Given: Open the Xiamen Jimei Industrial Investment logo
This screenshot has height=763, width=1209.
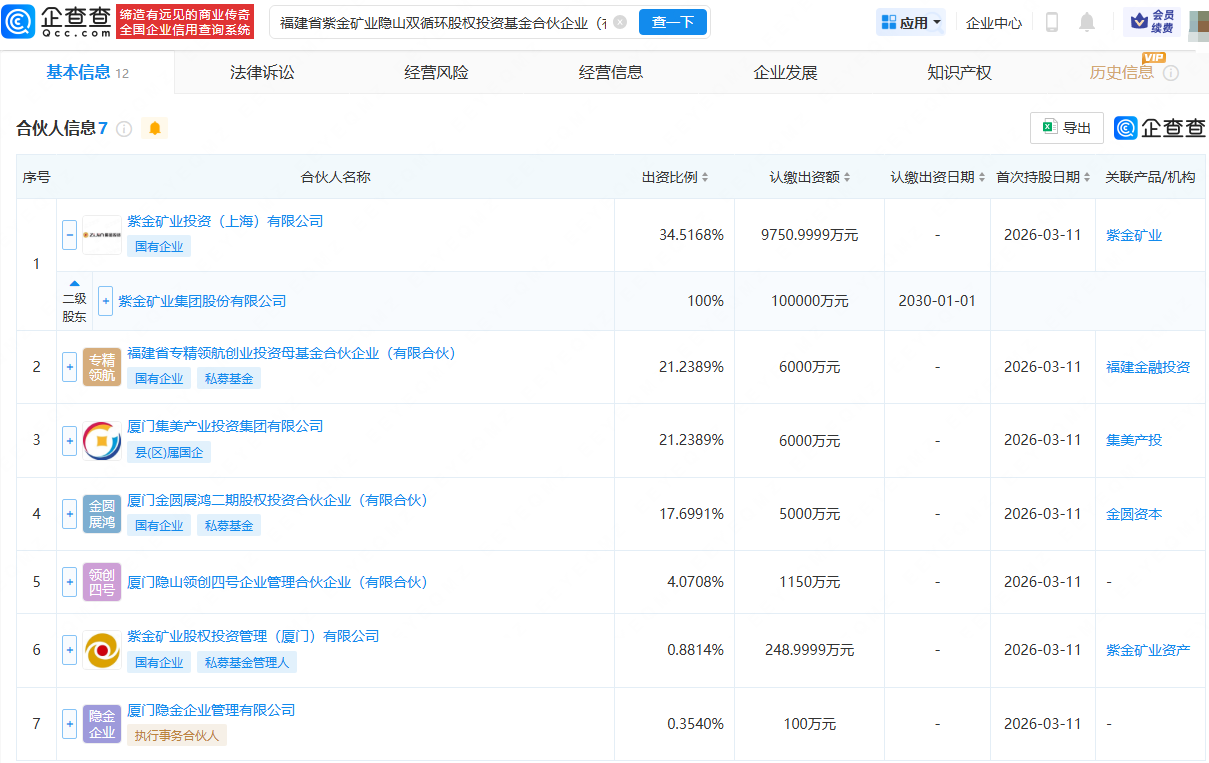Looking at the screenshot, I should pos(102,440).
